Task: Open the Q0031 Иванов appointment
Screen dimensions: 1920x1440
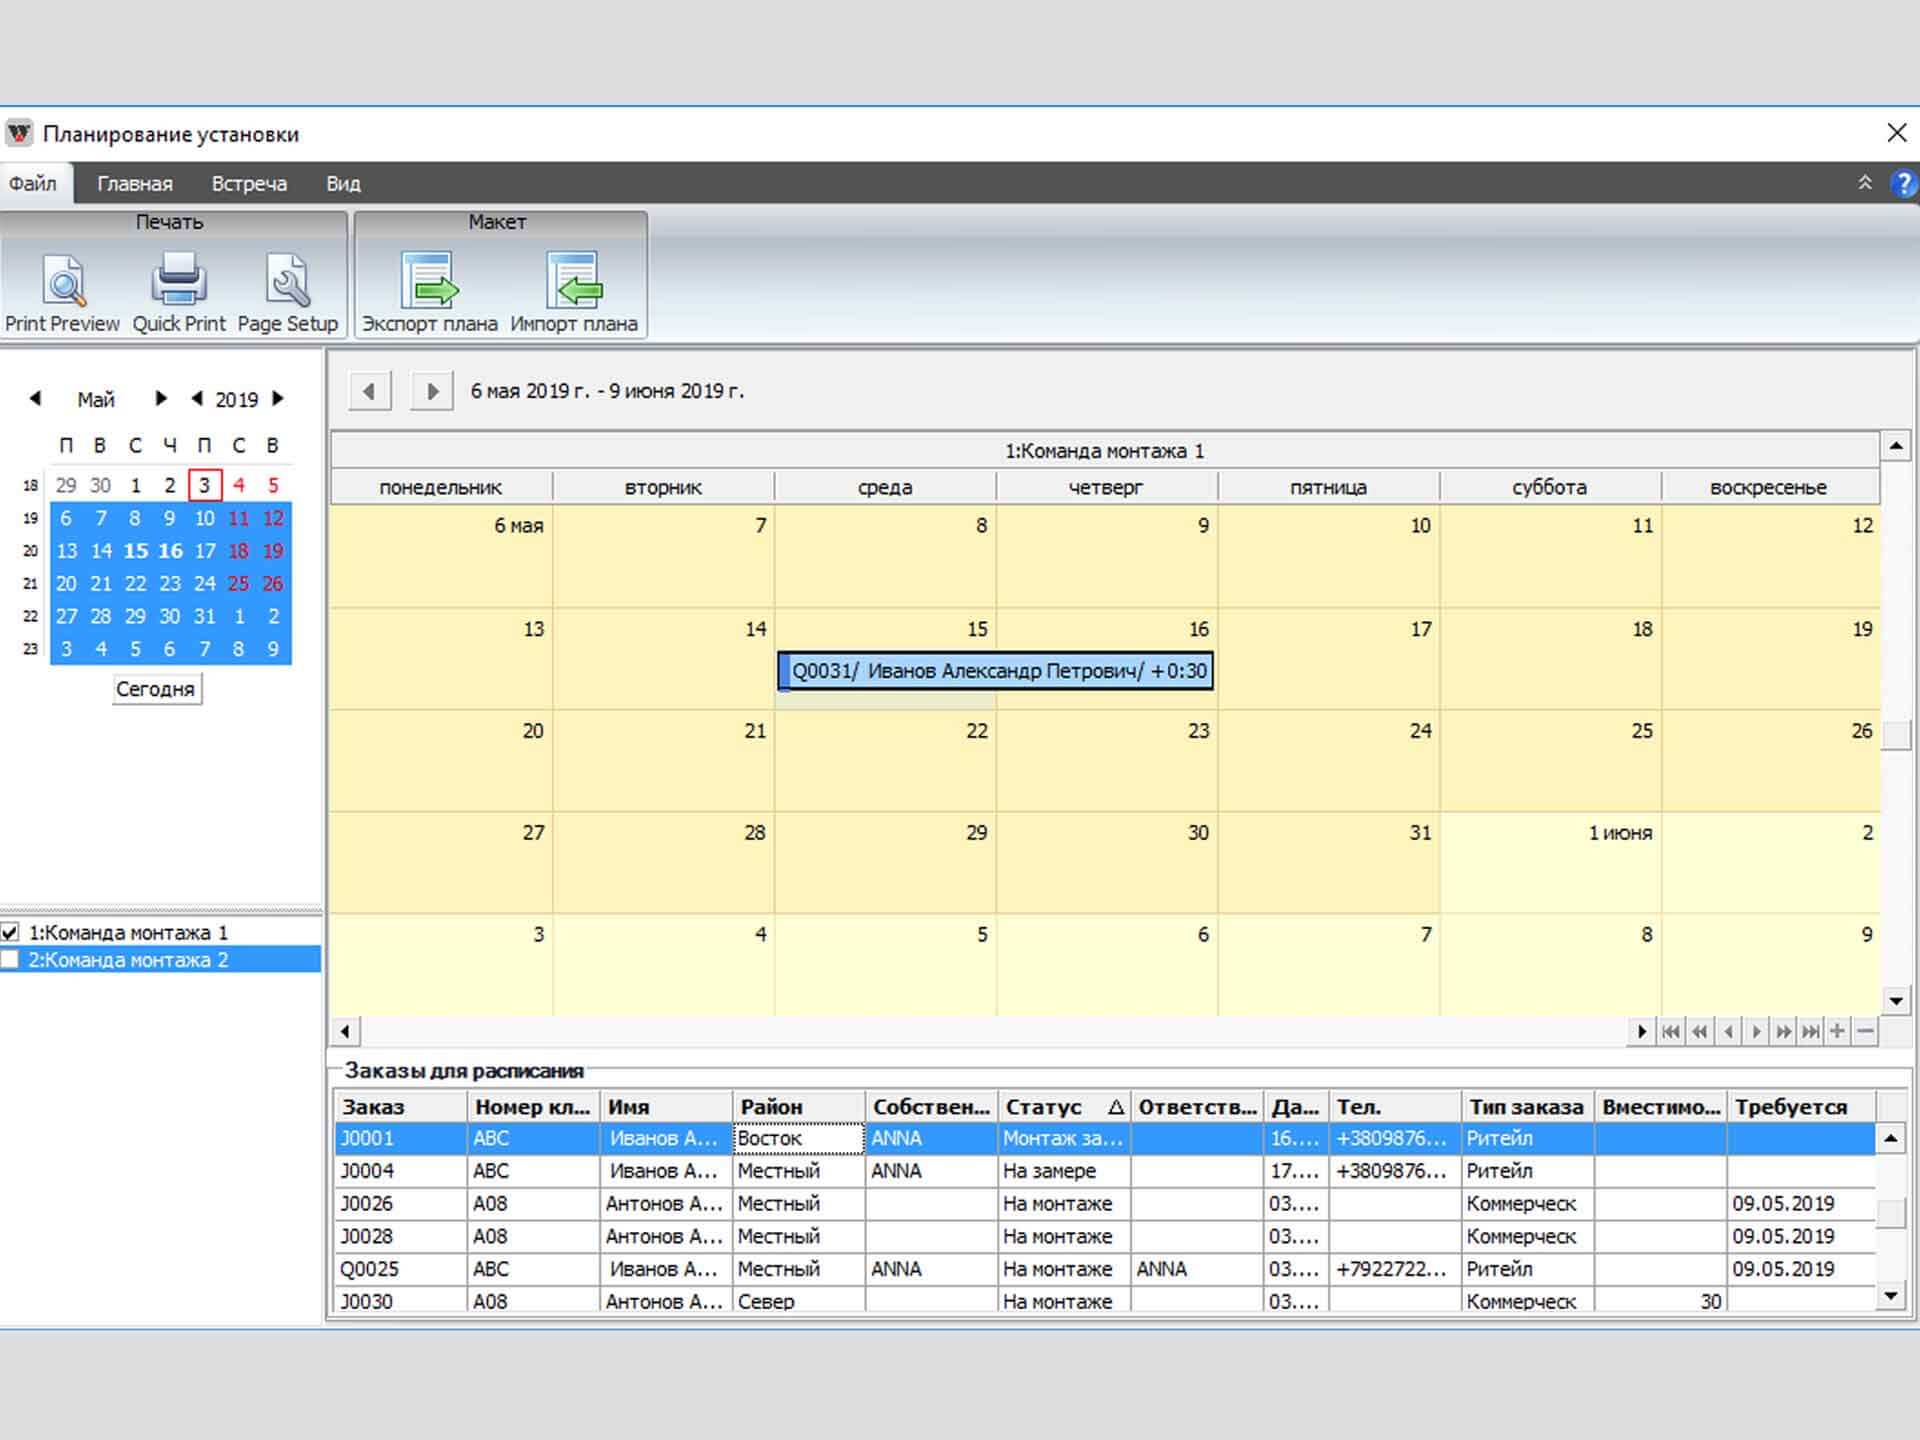Action: coord(996,671)
